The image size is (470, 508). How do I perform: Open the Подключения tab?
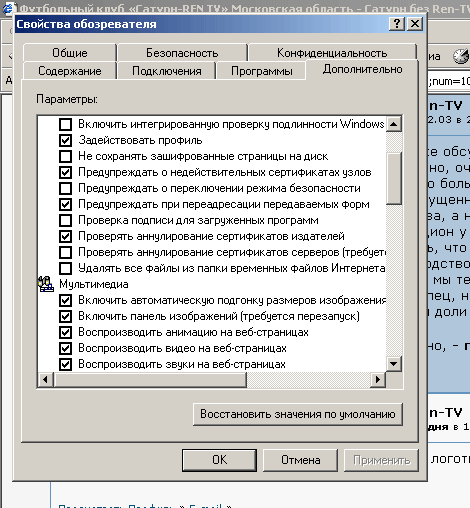(167, 71)
